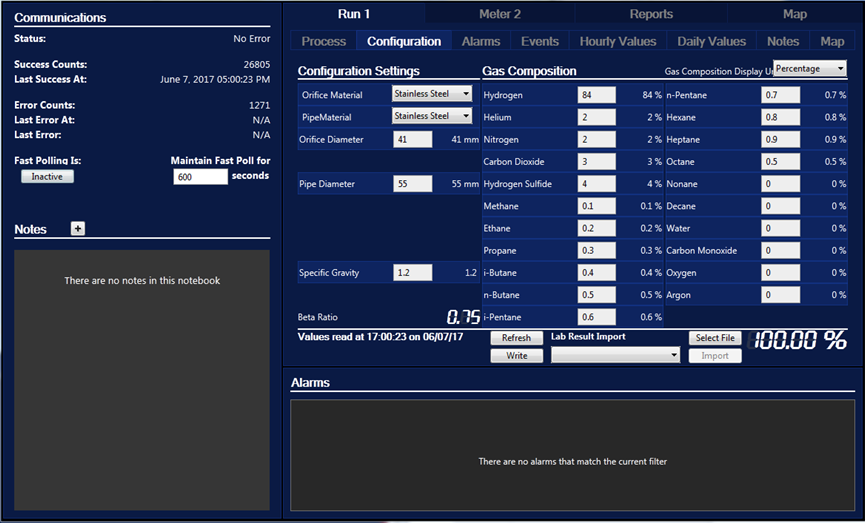The height and width of the screenshot is (523, 865).
Task: Open the Reports tab
Action: 651,14
